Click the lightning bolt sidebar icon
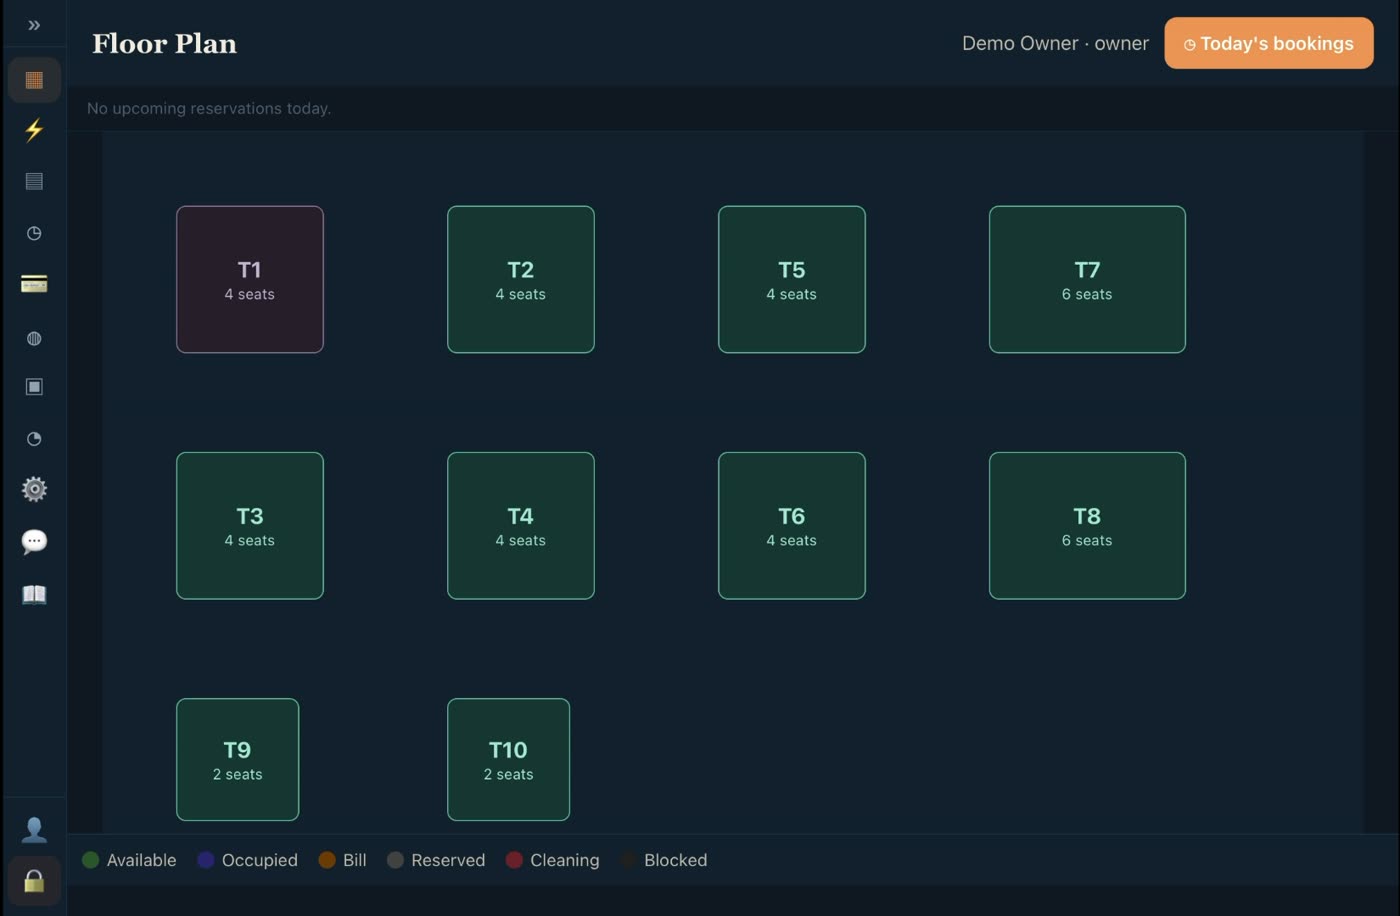This screenshot has width=1400, height=916. (x=34, y=130)
